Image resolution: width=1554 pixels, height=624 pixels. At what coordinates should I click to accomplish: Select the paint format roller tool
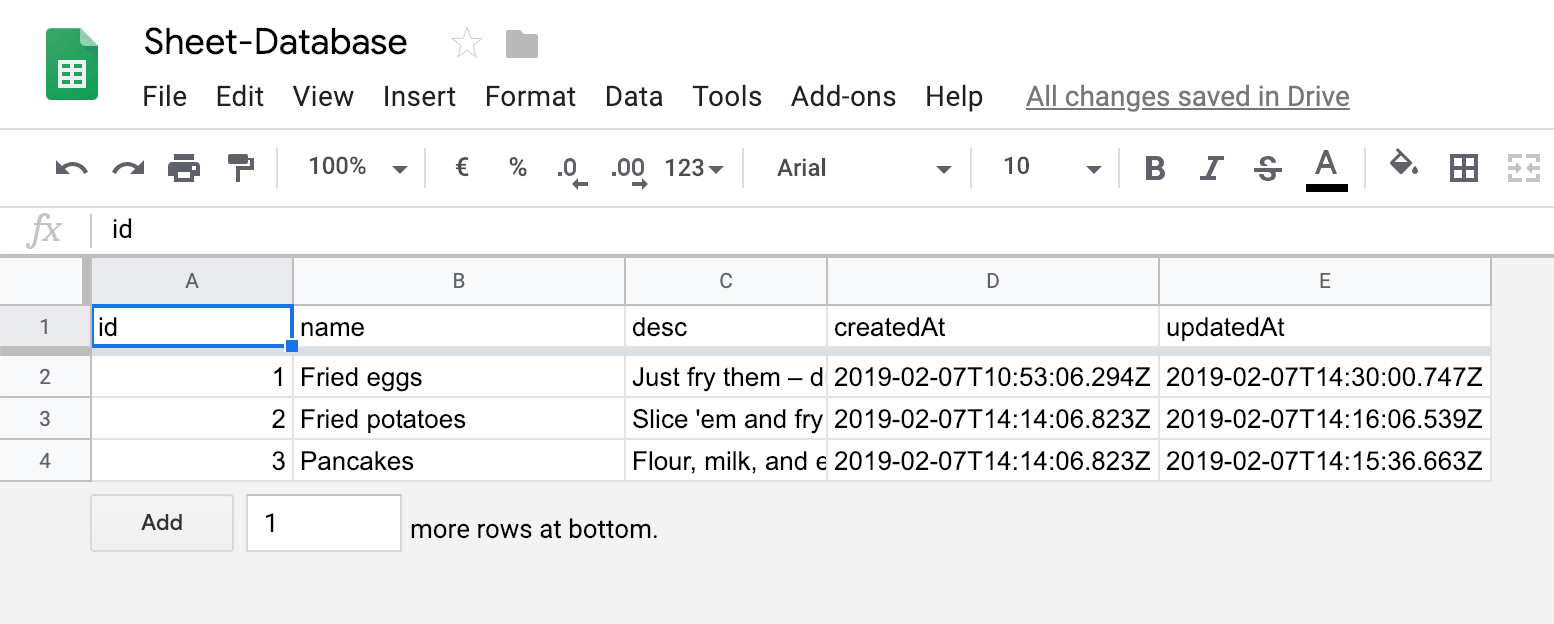241,168
